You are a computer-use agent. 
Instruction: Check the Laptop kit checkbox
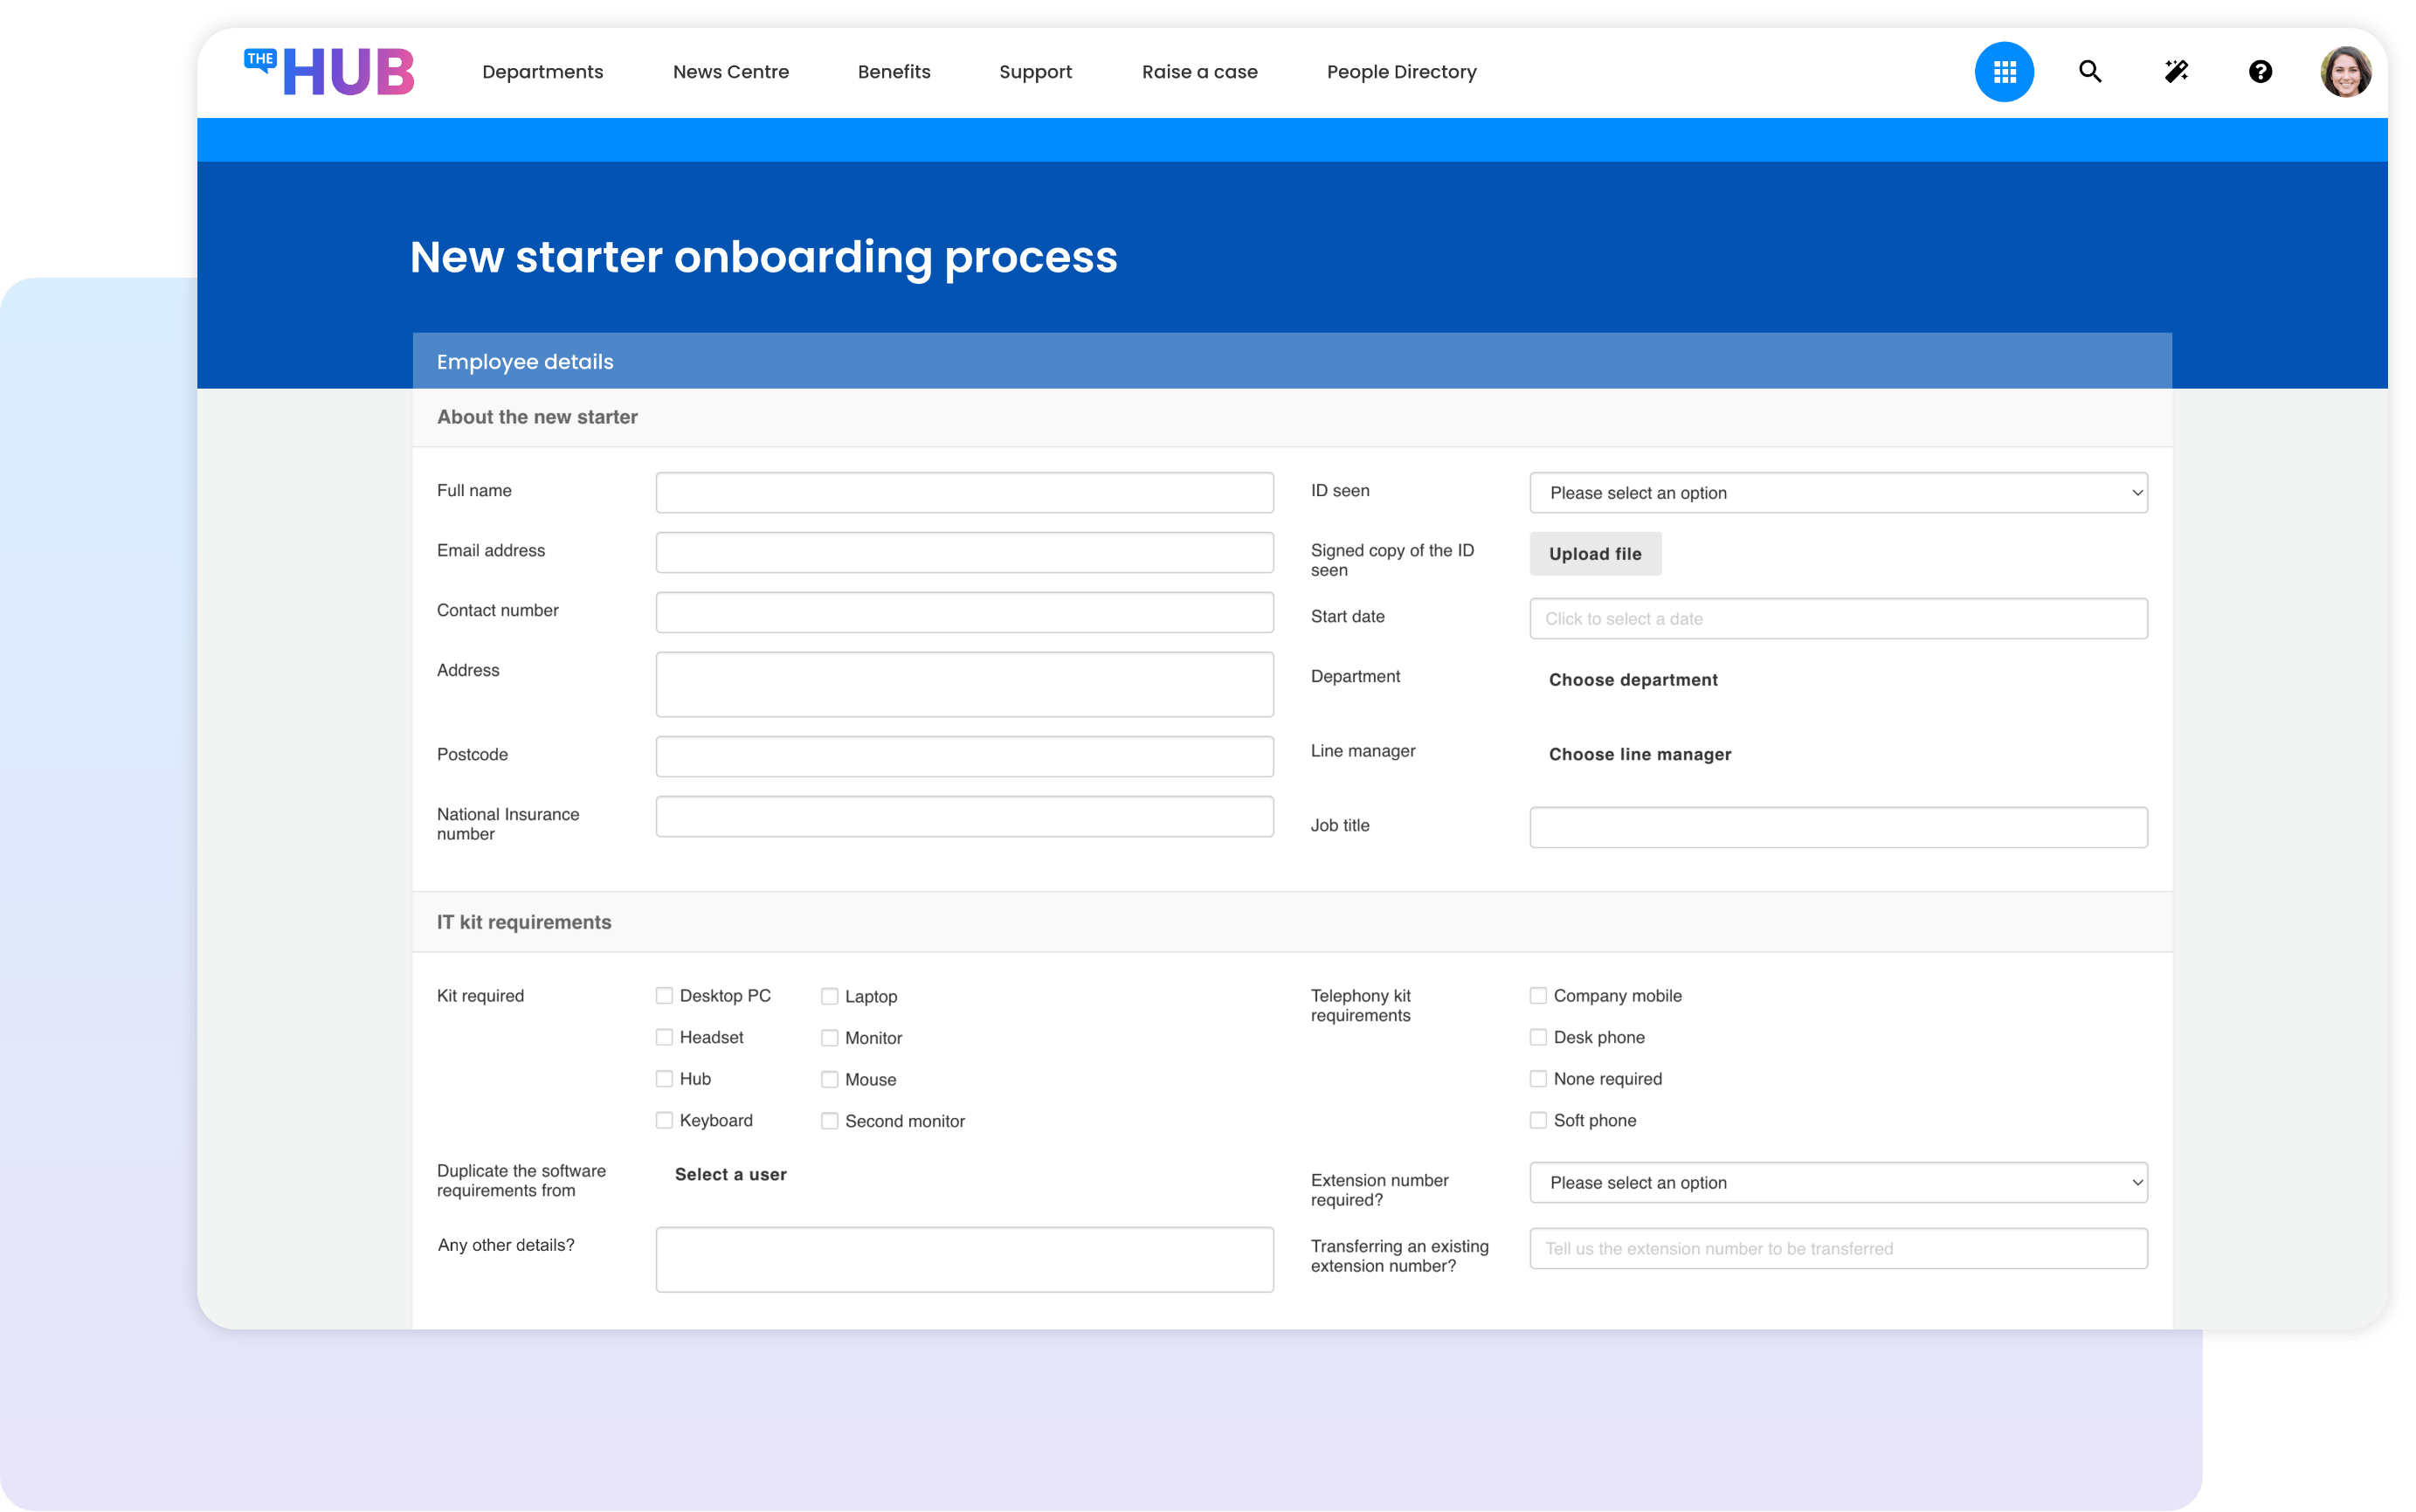pos(829,996)
